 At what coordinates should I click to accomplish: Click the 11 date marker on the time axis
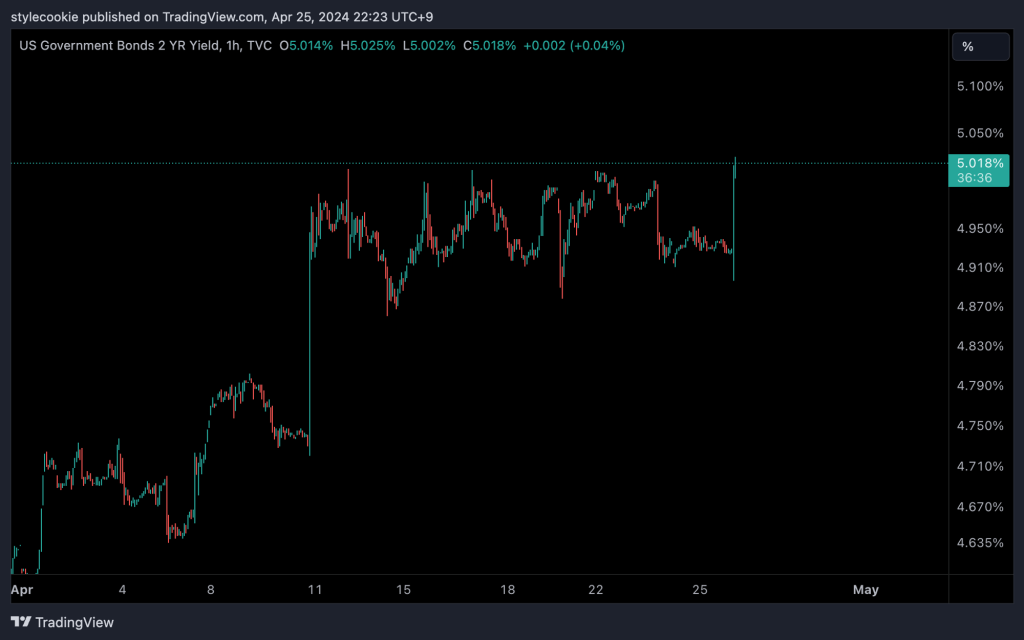[315, 590]
